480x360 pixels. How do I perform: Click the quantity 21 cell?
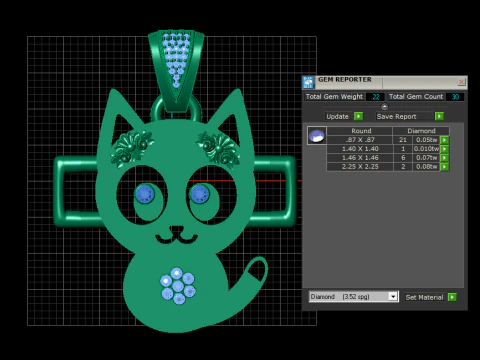point(403,140)
